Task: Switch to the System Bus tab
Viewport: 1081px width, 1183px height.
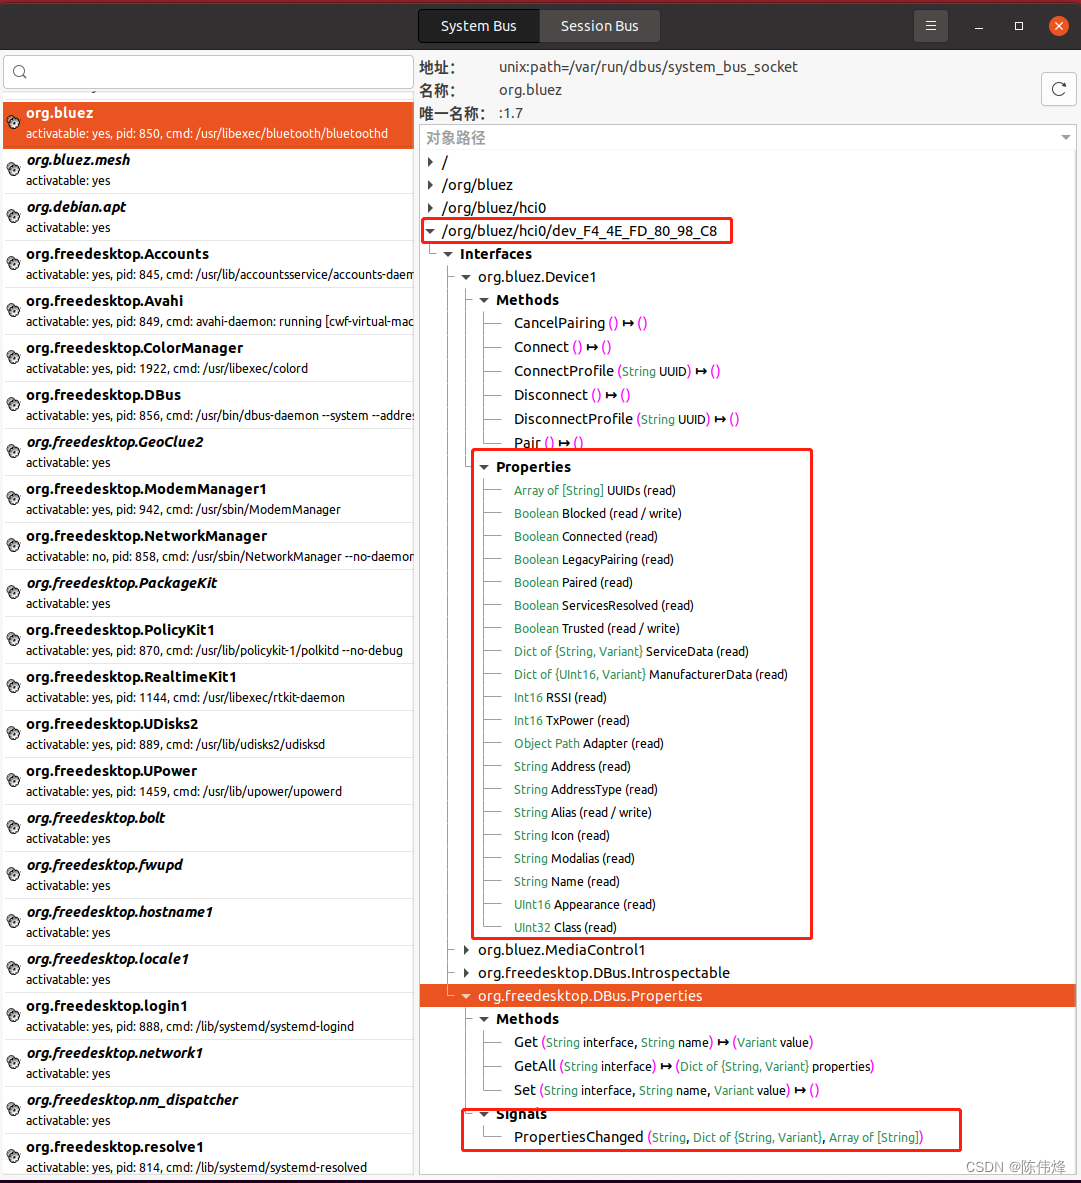Action: [478, 26]
